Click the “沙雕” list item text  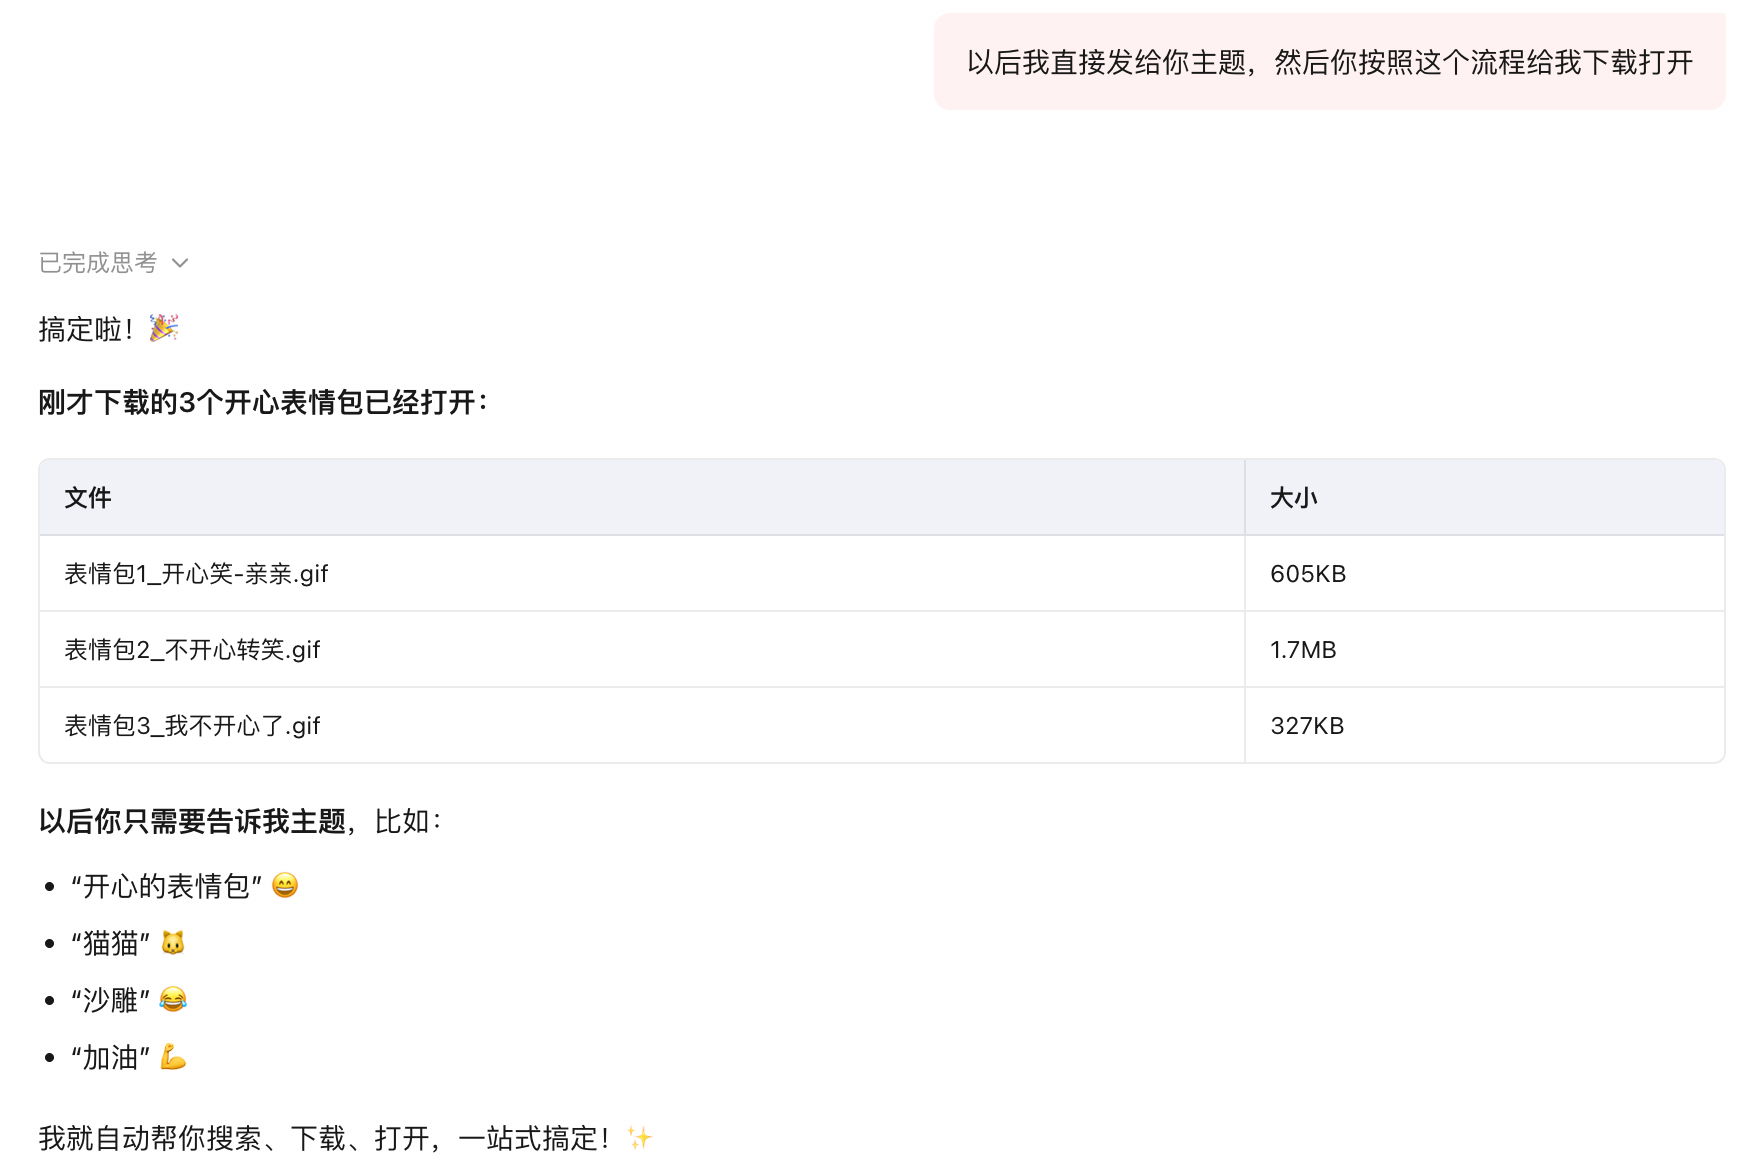[110, 1000]
